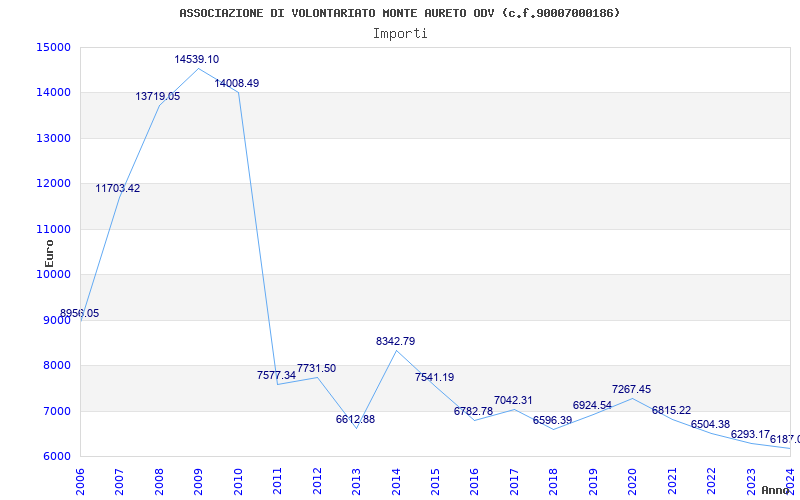Image resolution: width=800 pixels, height=500 pixels.
Task: Select the data label 6504.38
Action: [711, 424]
